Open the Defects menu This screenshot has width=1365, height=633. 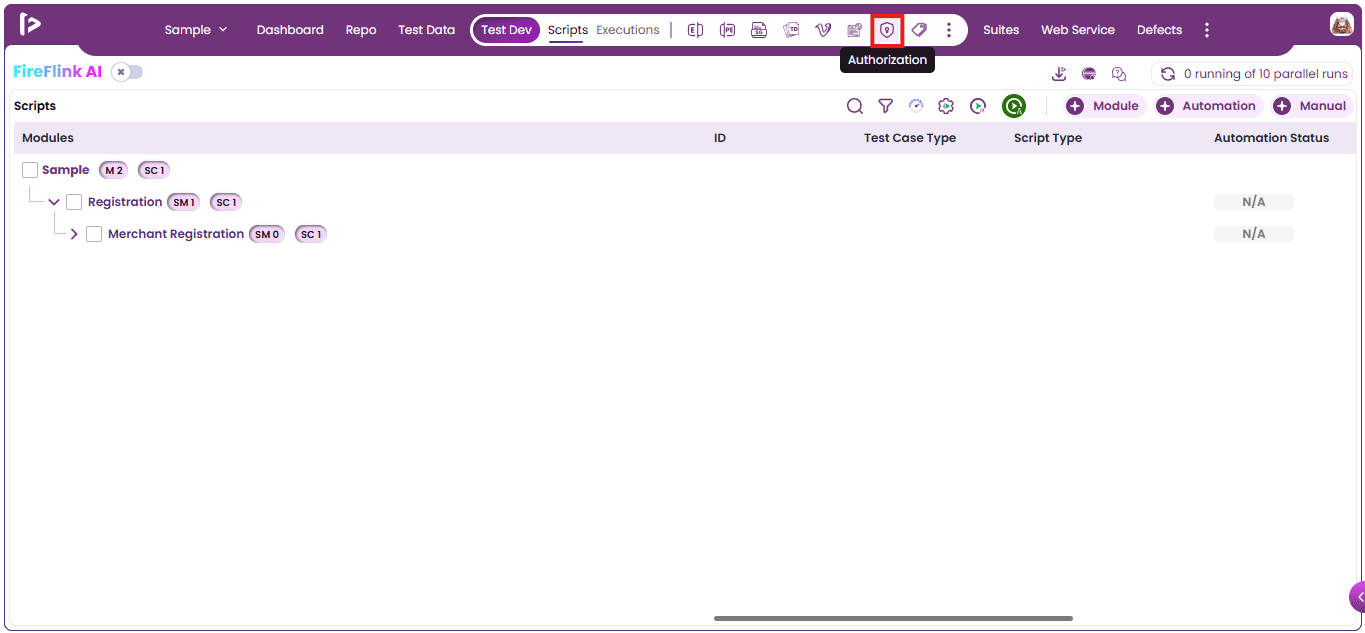pos(1160,30)
